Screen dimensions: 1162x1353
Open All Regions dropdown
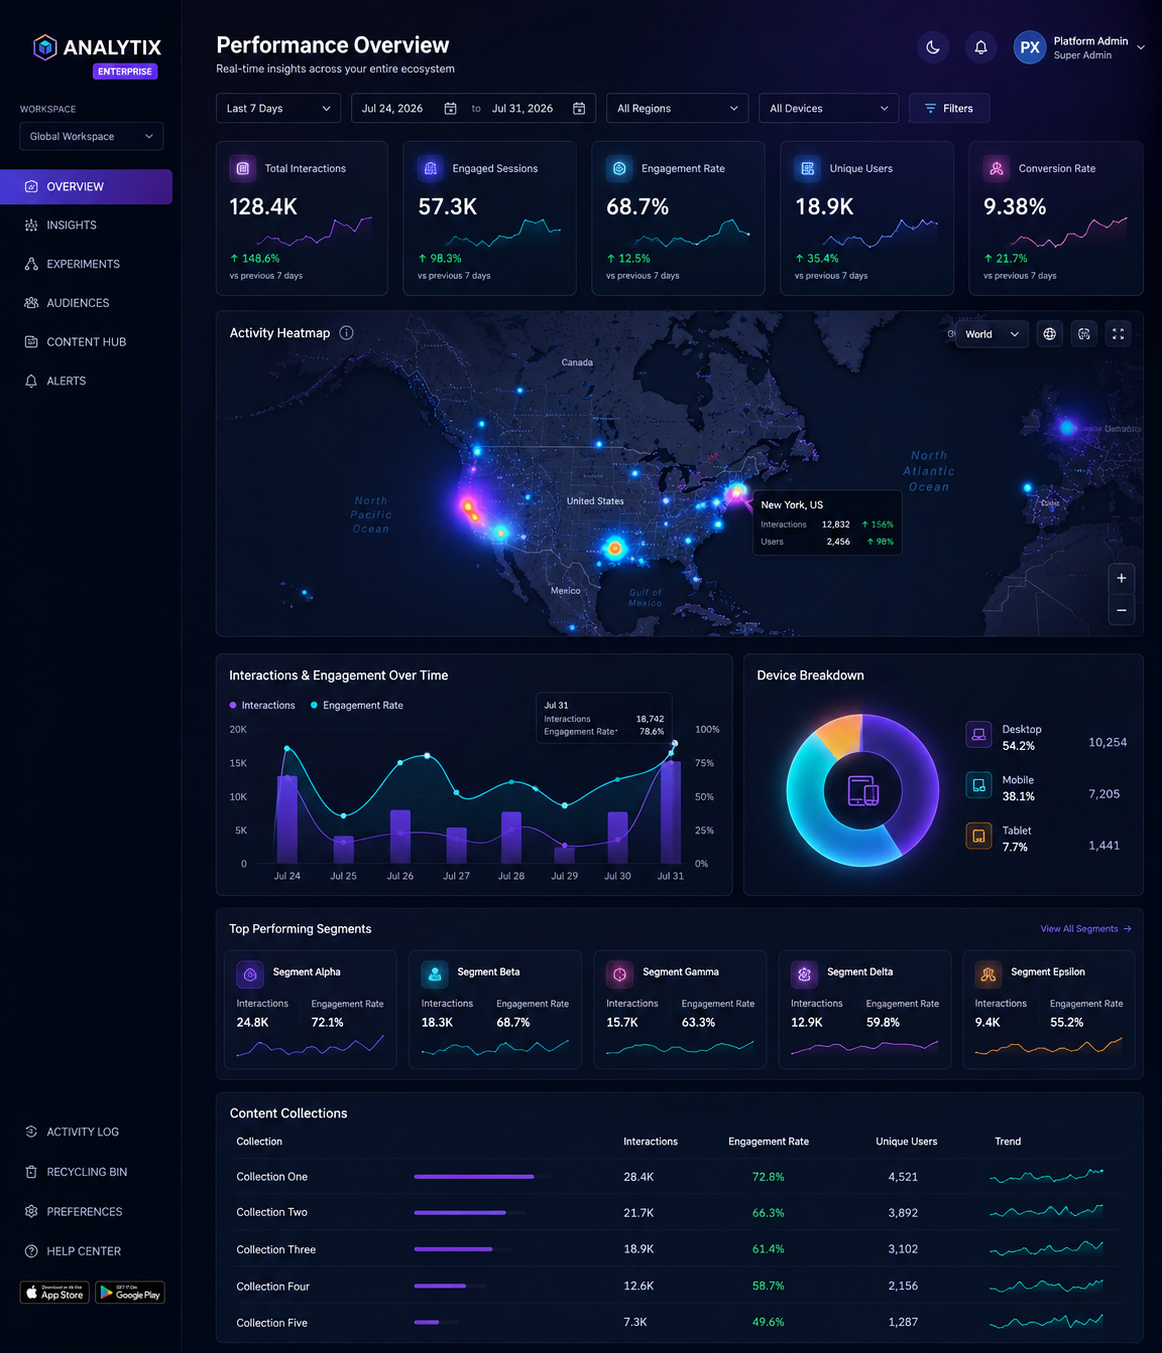point(677,108)
